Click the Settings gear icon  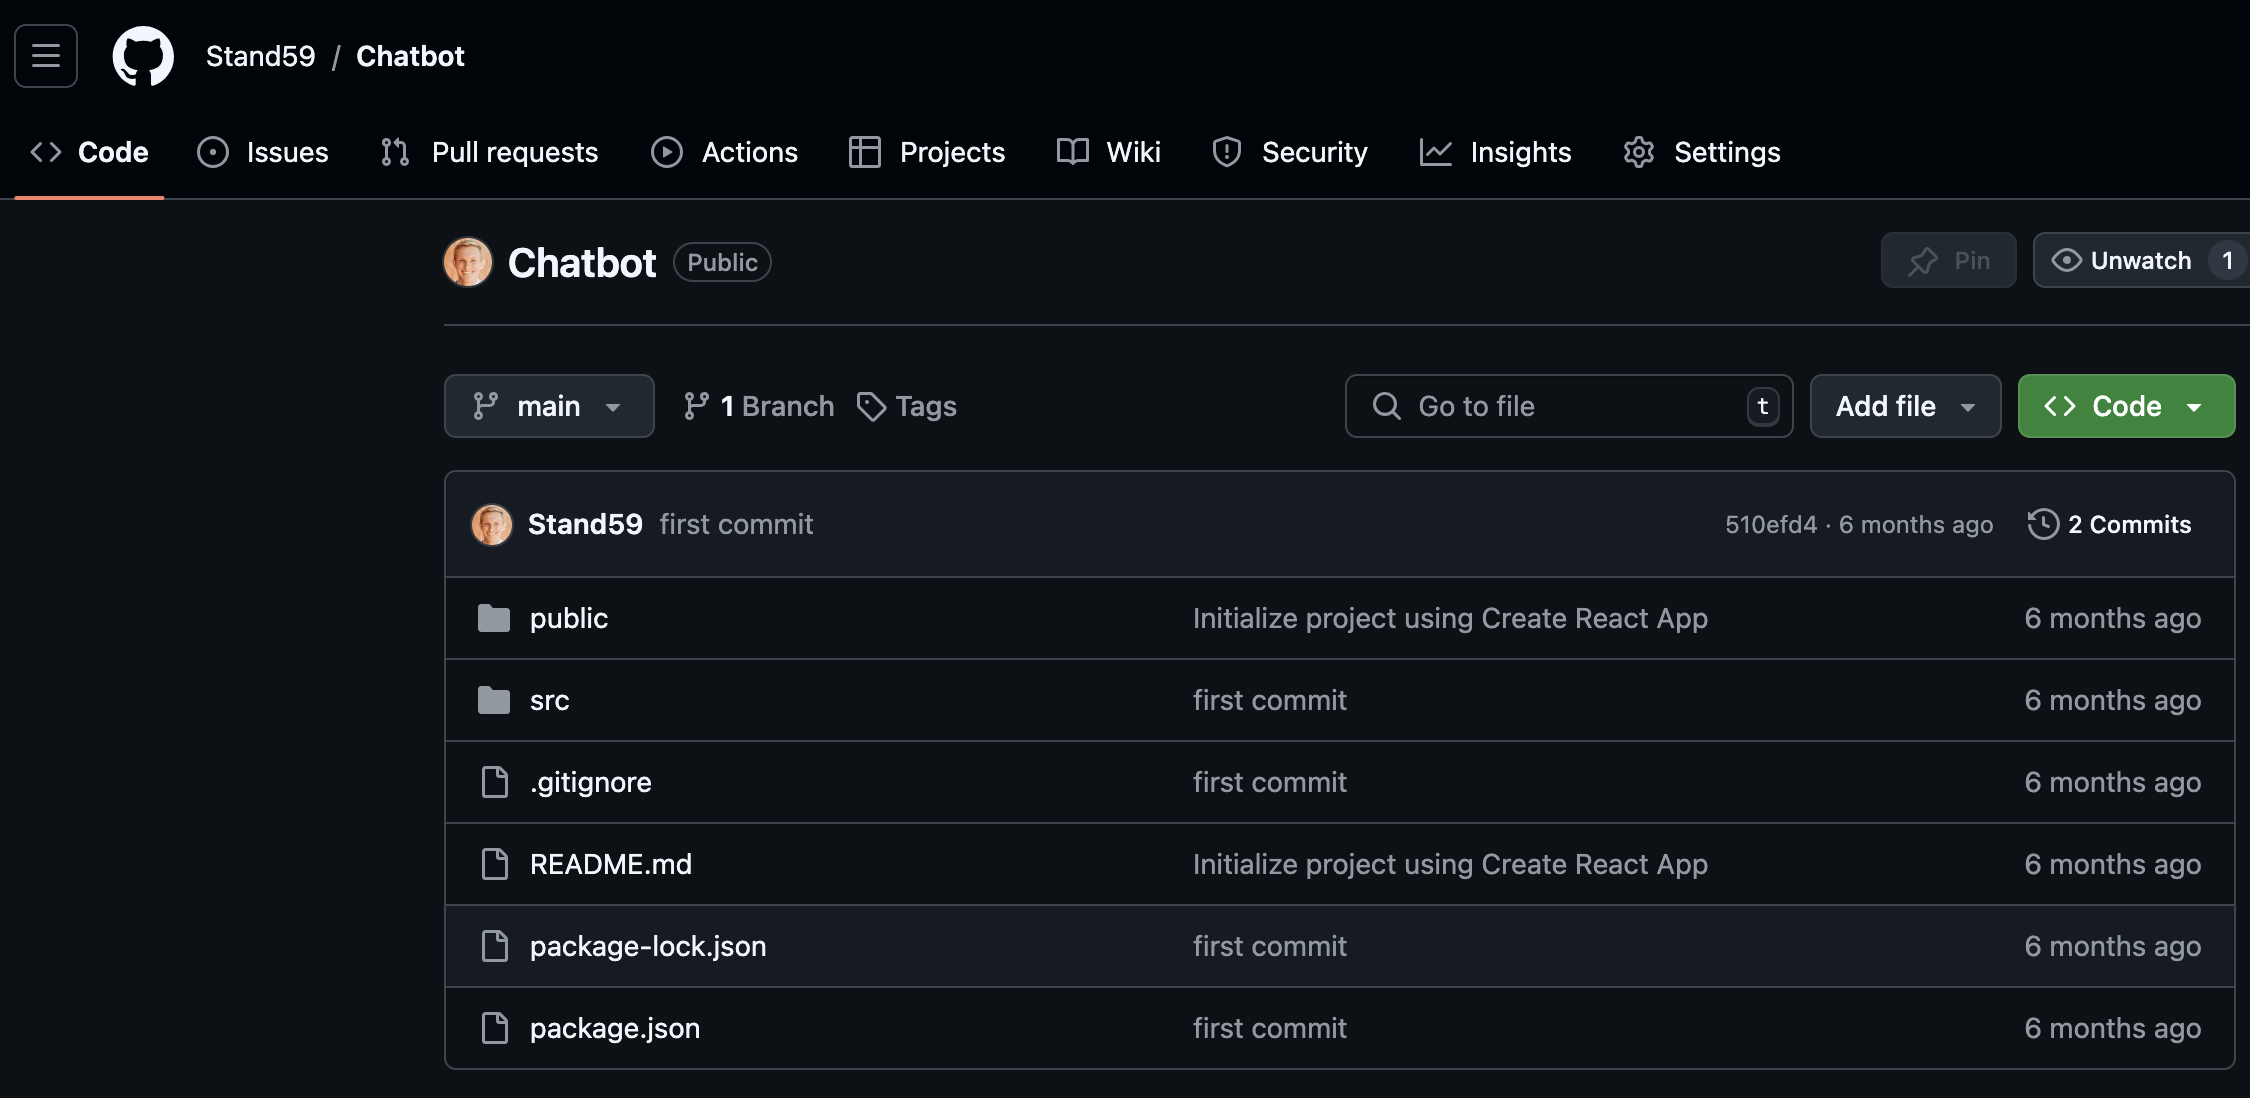pos(1639,152)
